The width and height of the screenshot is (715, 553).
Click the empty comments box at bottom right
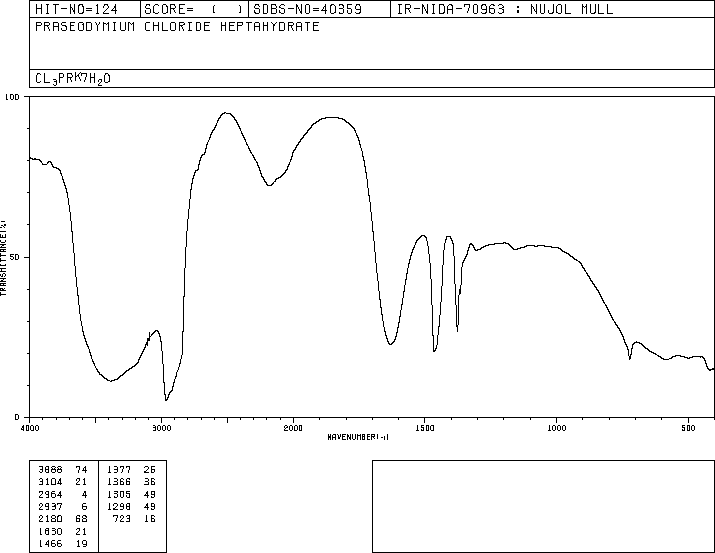point(543,506)
